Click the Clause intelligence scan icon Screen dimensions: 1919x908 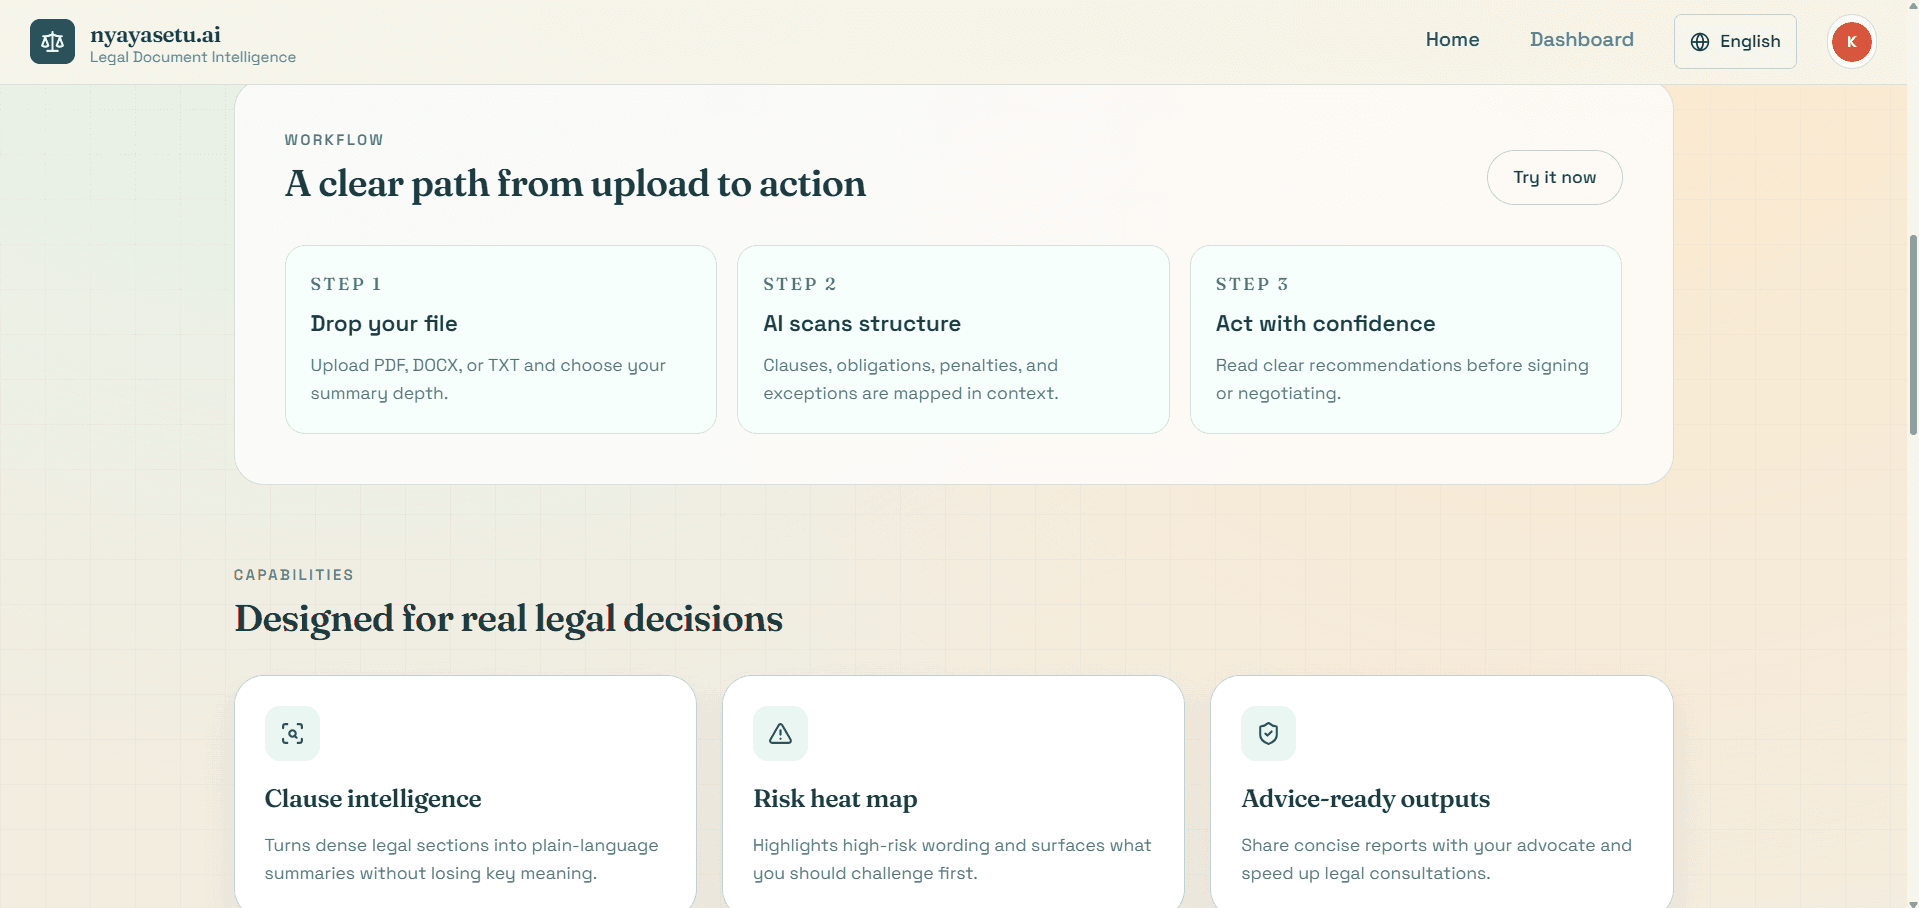coord(292,734)
